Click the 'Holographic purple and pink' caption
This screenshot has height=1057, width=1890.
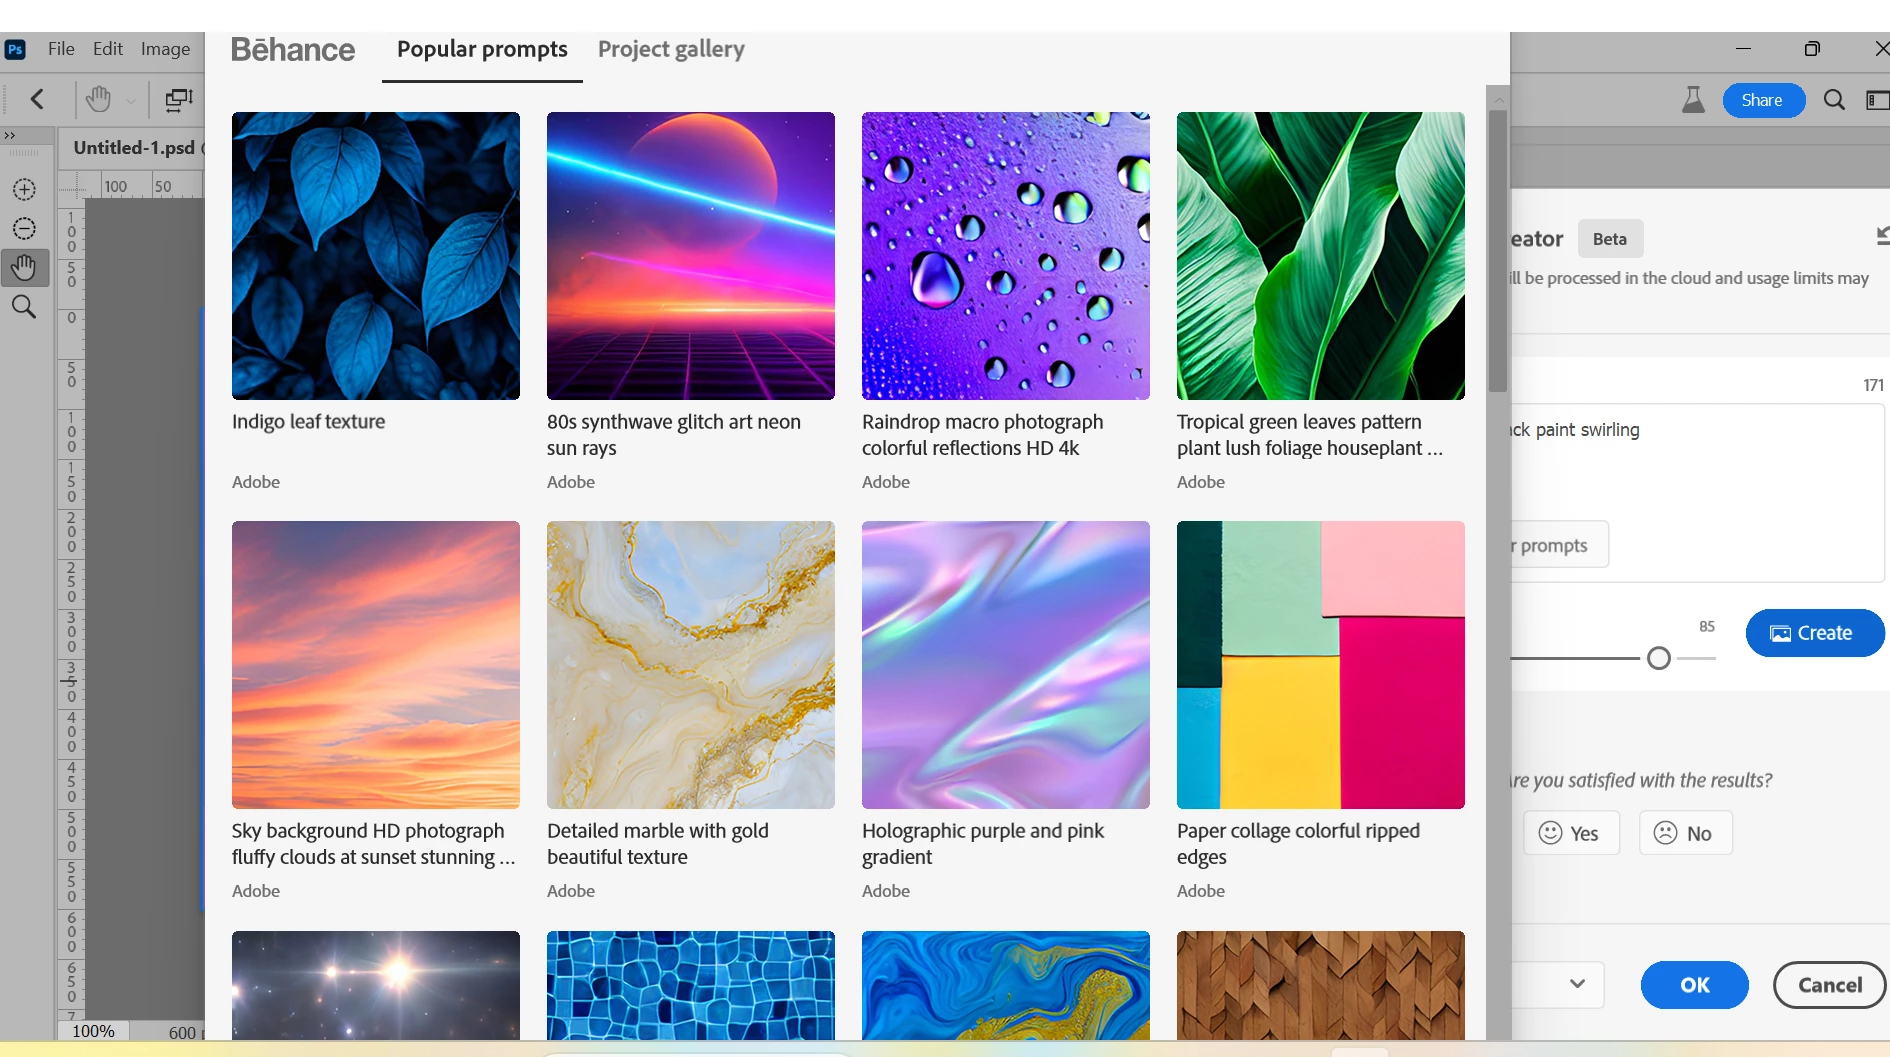pyautogui.click(x=983, y=831)
